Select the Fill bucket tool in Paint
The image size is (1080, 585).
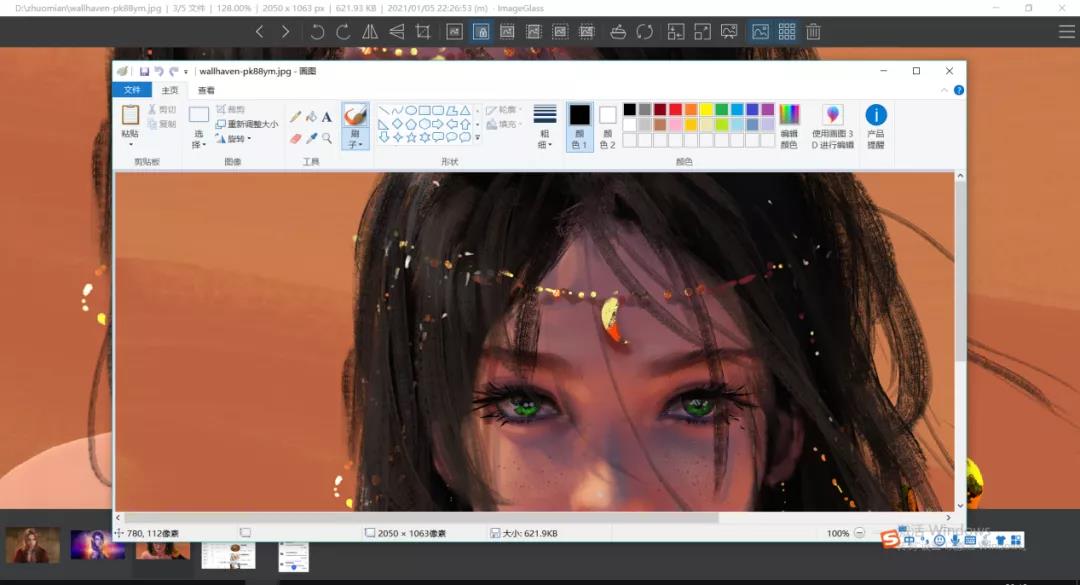coord(311,116)
